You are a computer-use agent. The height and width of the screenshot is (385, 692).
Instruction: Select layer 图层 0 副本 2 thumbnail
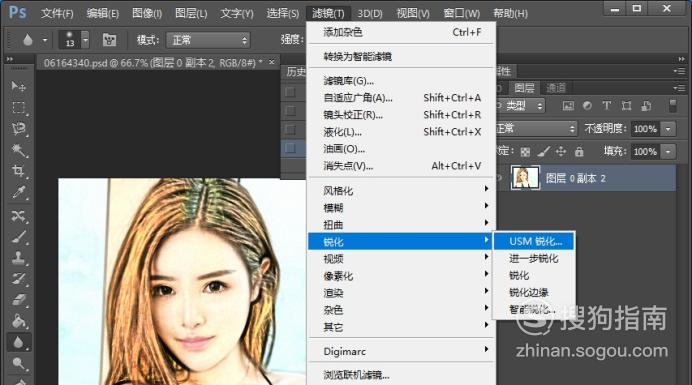click(x=525, y=178)
